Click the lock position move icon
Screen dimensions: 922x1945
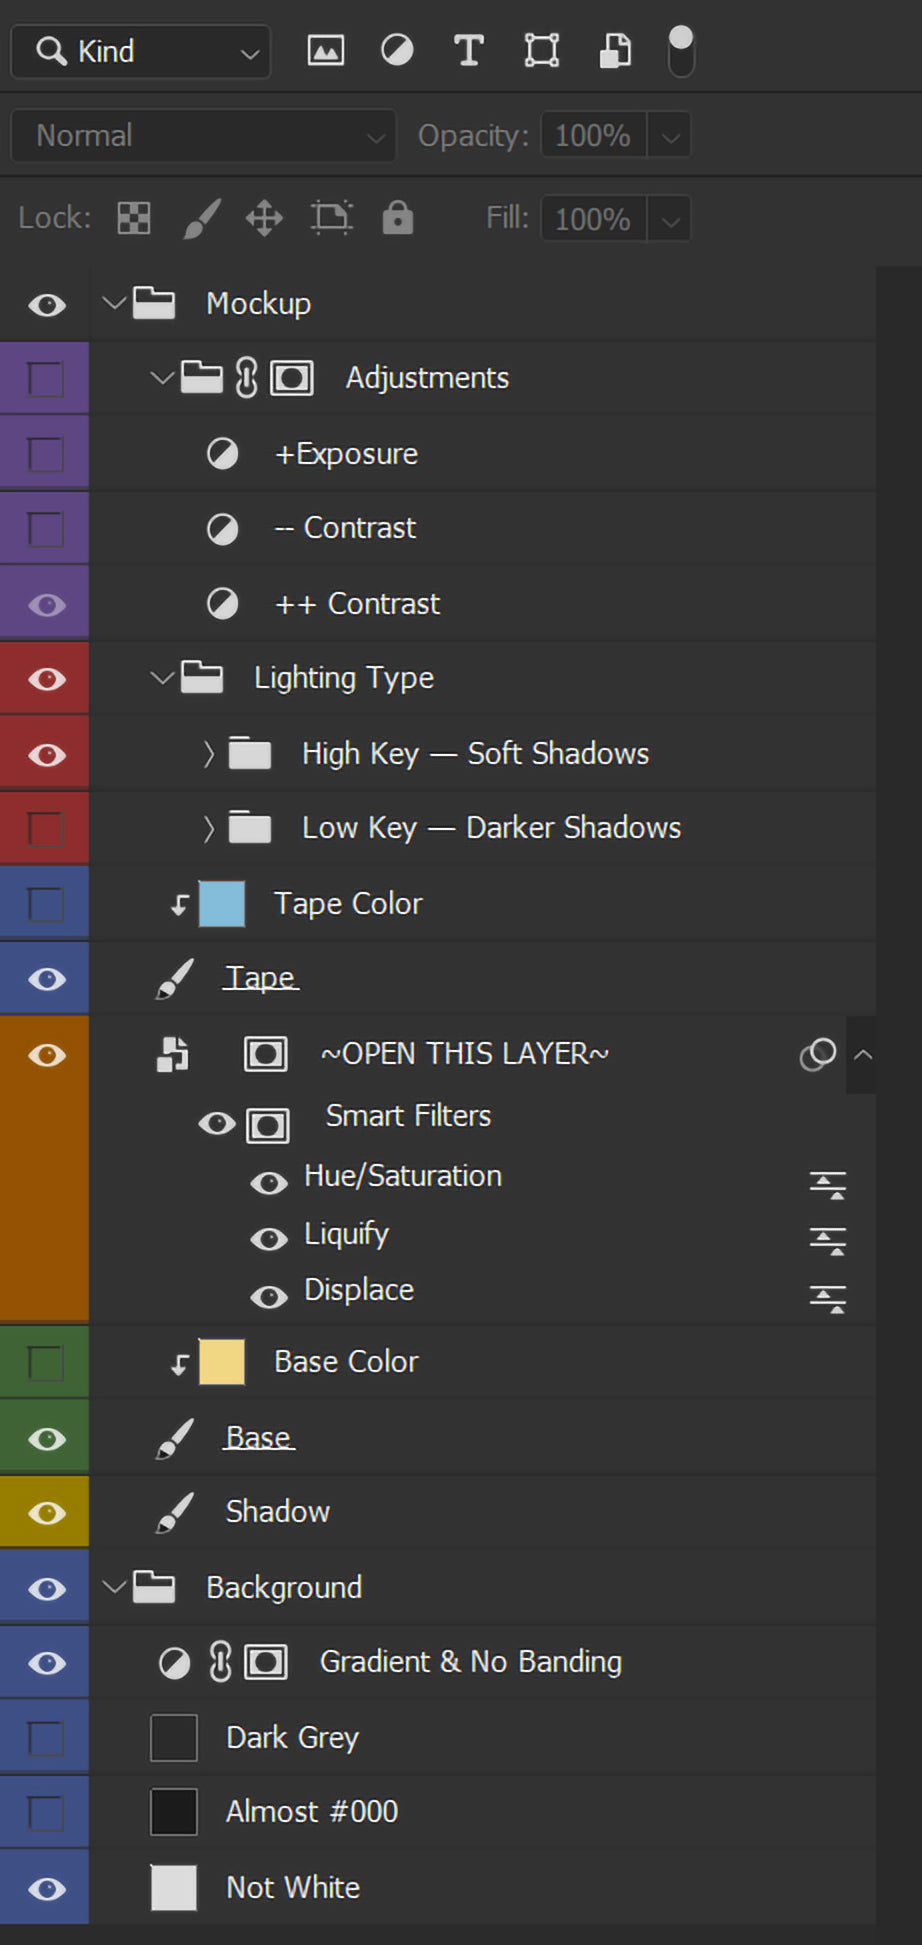(265, 218)
